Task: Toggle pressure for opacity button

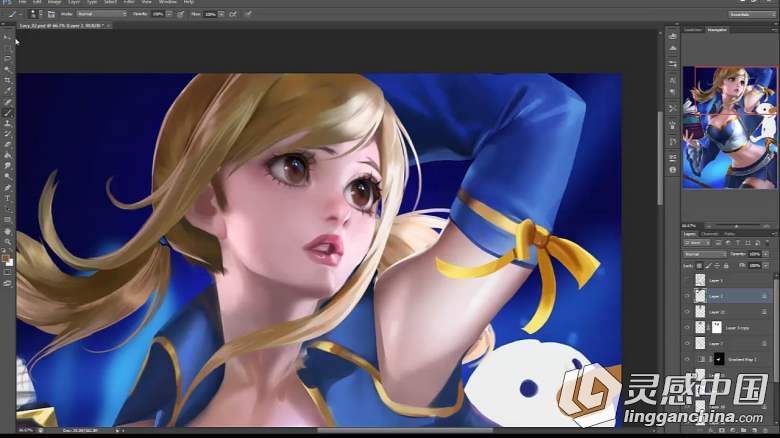Action: [181, 14]
